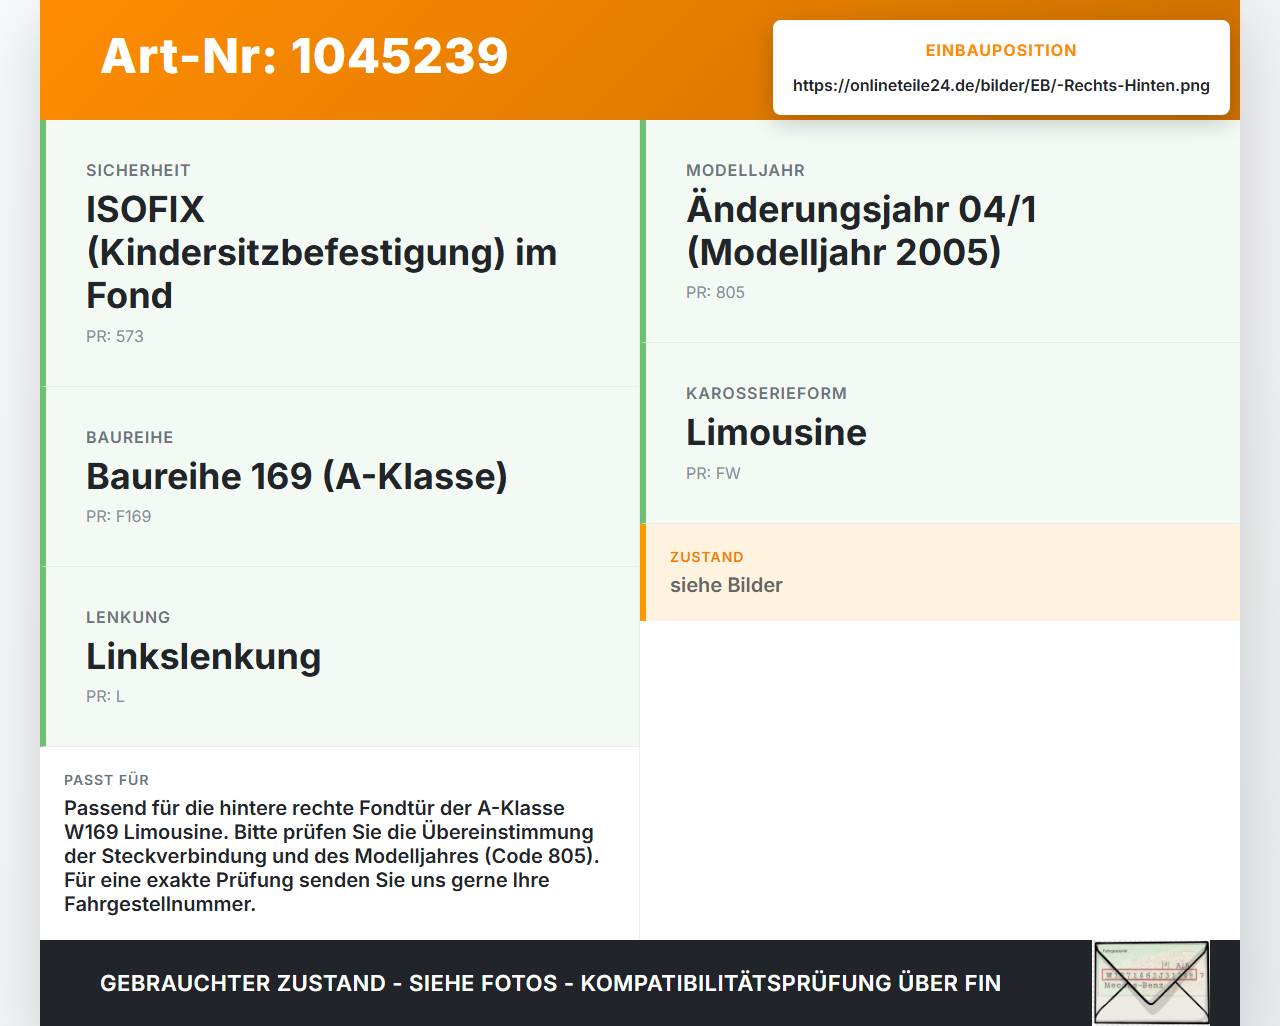Image resolution: width=1280 pixels, height=1026 pixels.
Task: Select the KAROSSERIEFORM category label
Action: click(766, 393)
